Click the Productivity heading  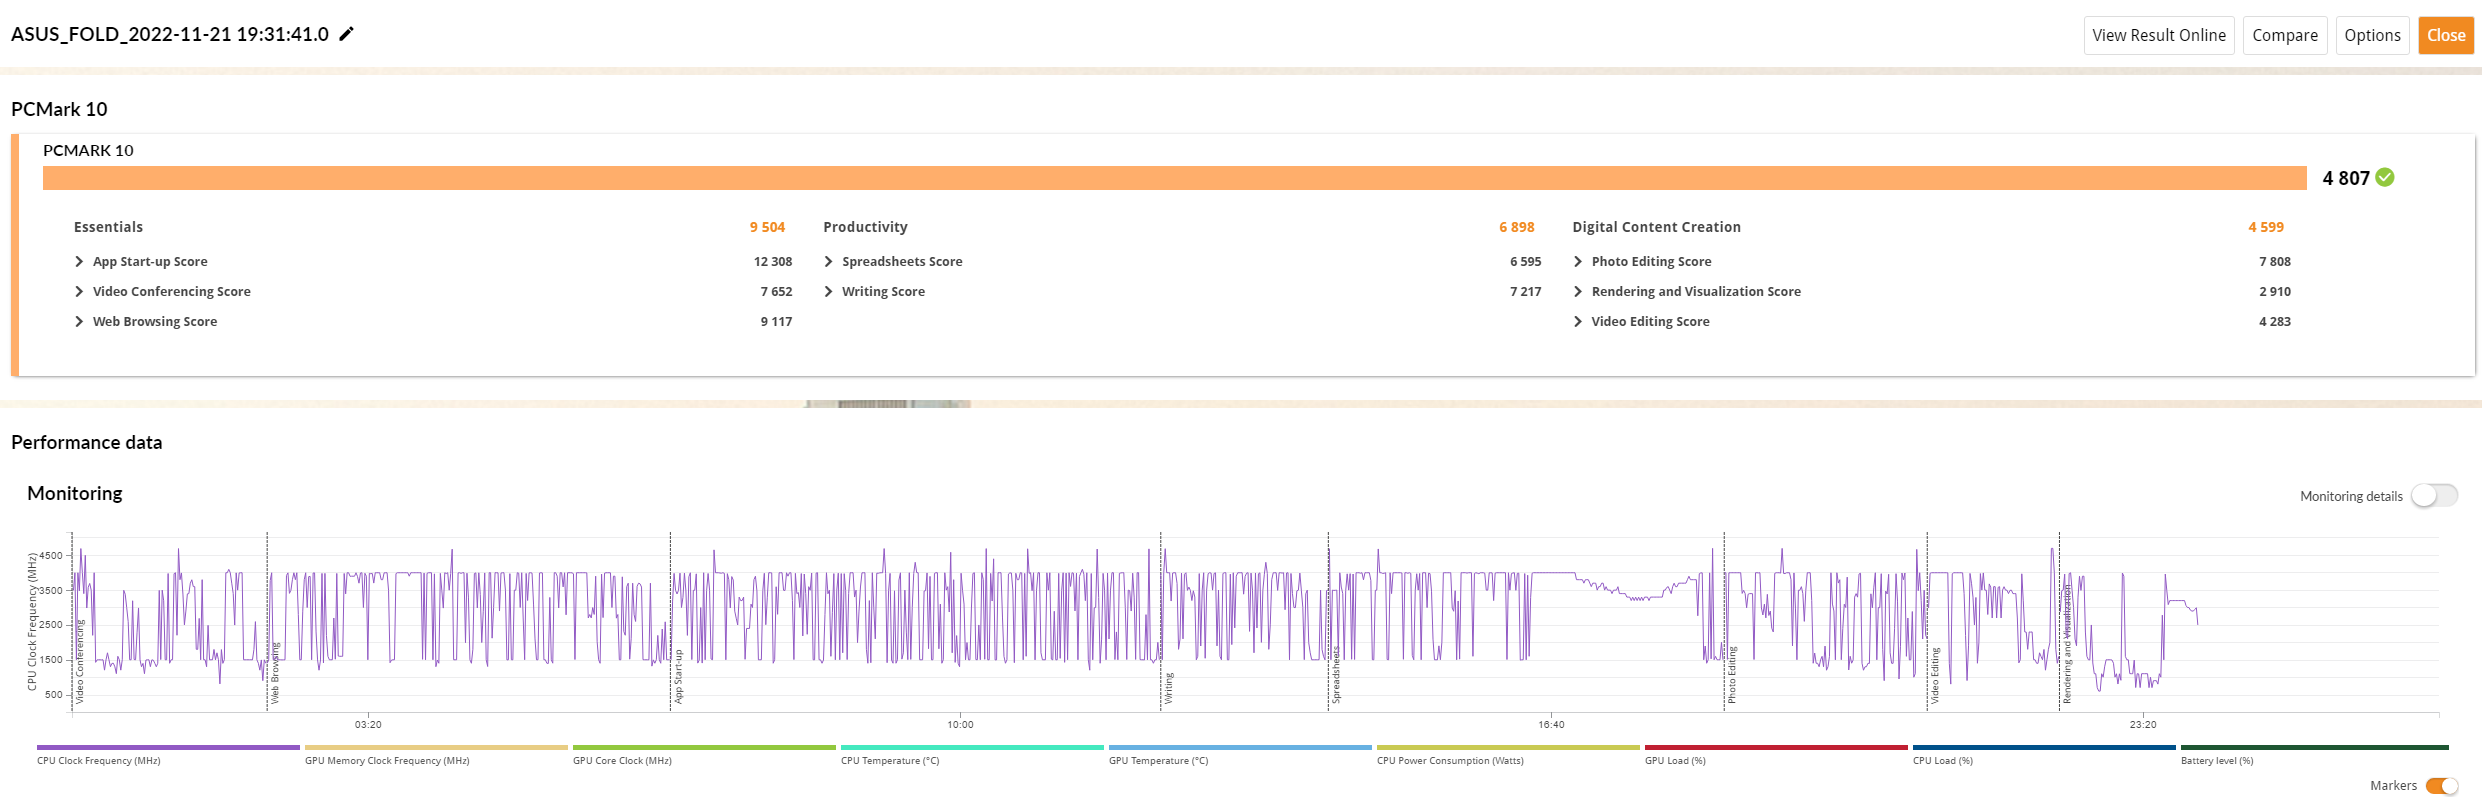coord(865,227)
